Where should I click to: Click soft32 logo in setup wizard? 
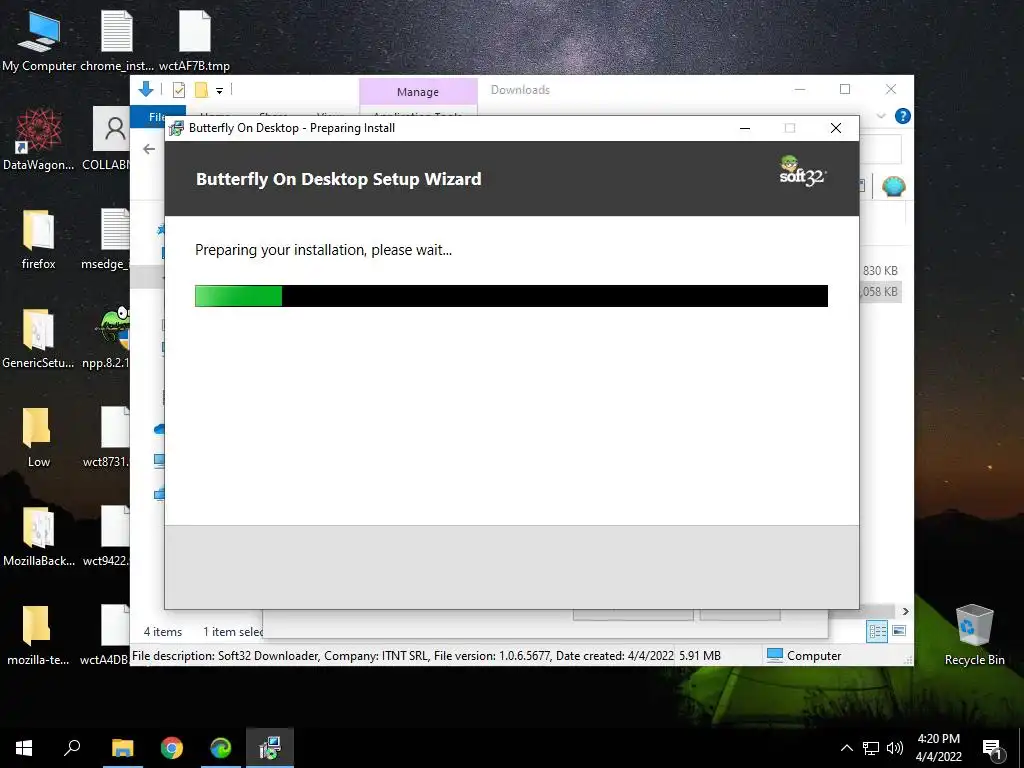click(802, 172)
